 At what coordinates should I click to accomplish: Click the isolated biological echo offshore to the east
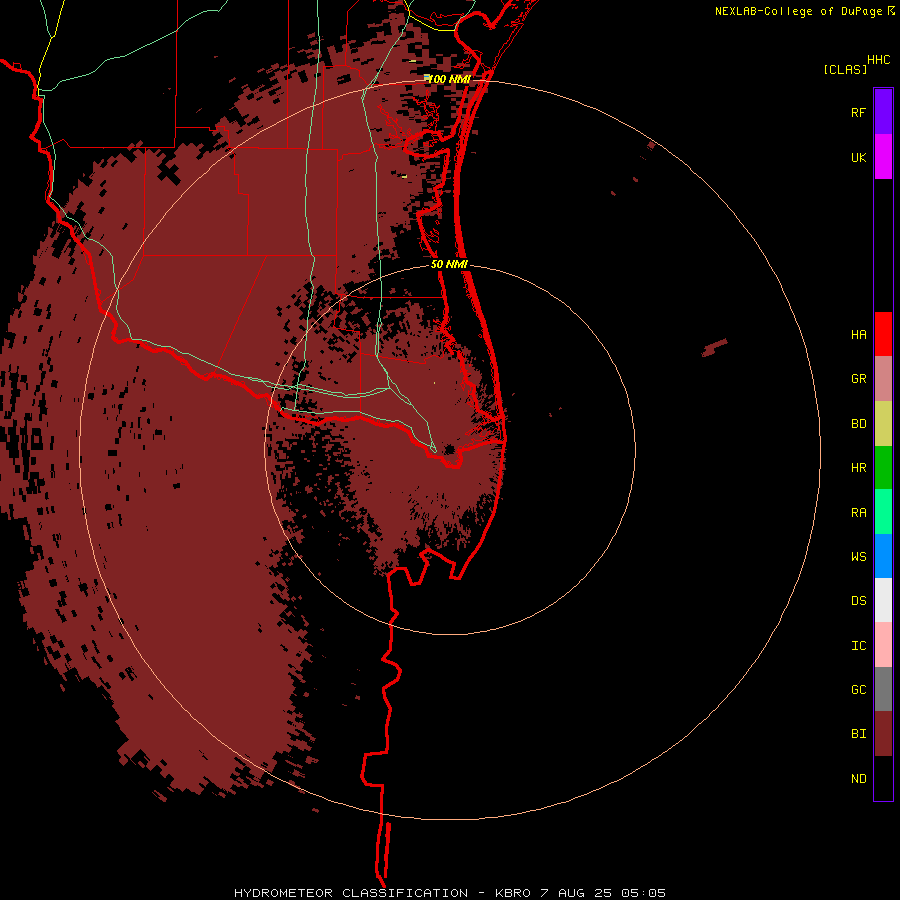point(715,347)
